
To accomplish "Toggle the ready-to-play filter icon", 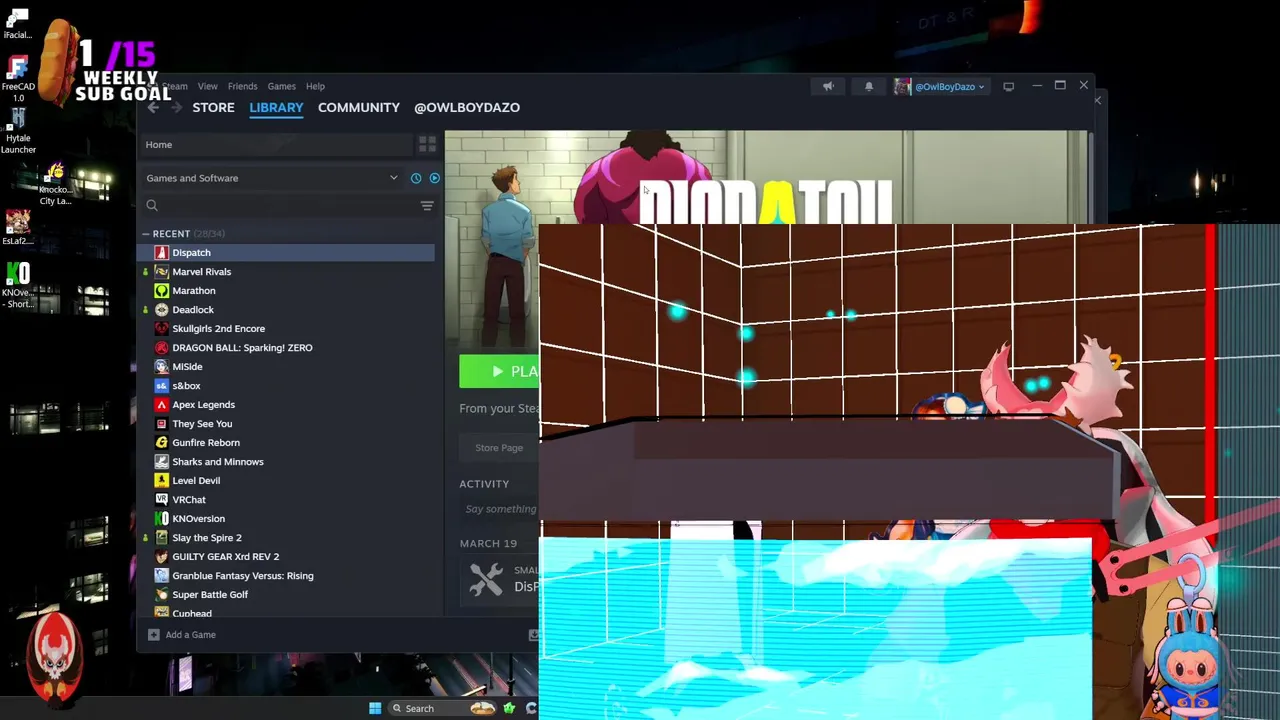I will 434,178.
